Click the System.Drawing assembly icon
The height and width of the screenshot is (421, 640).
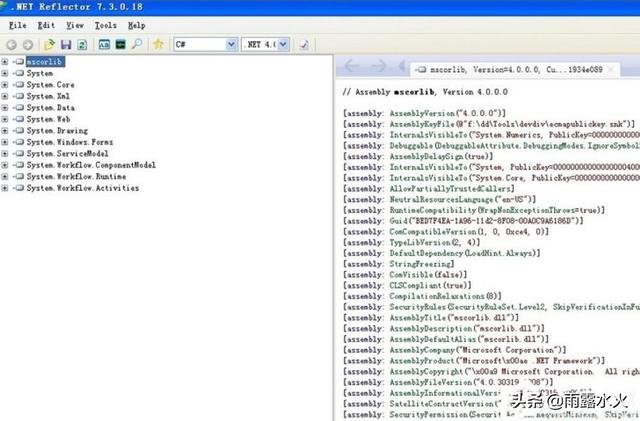tap(19, 131)
